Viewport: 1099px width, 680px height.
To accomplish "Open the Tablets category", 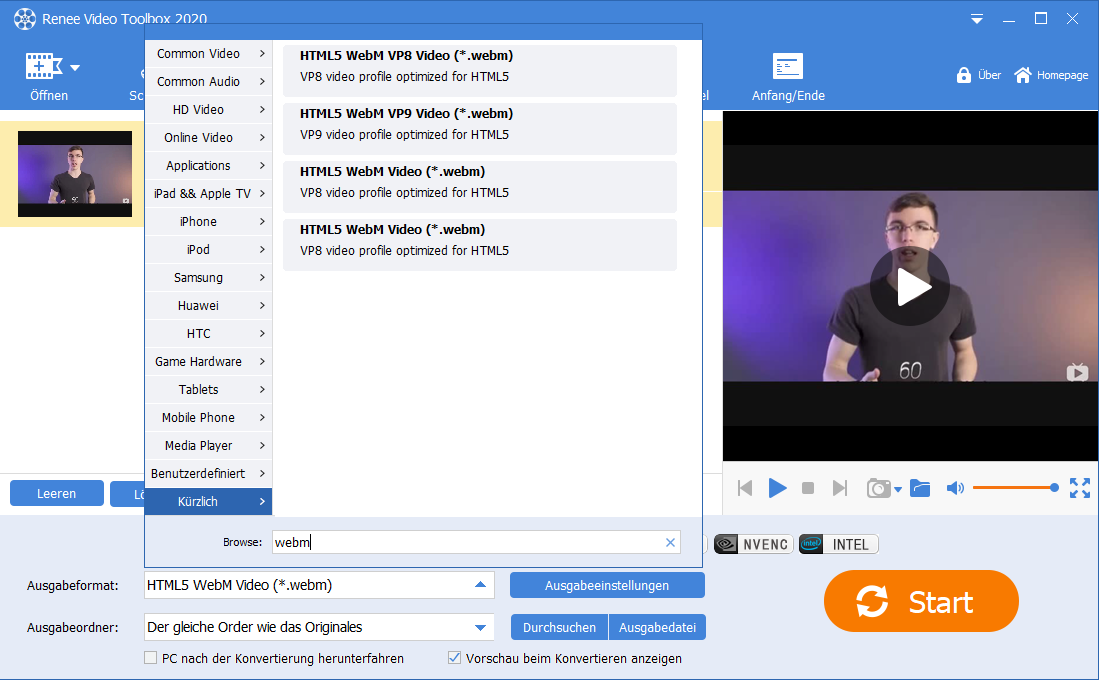I will (x=208, y=390).
